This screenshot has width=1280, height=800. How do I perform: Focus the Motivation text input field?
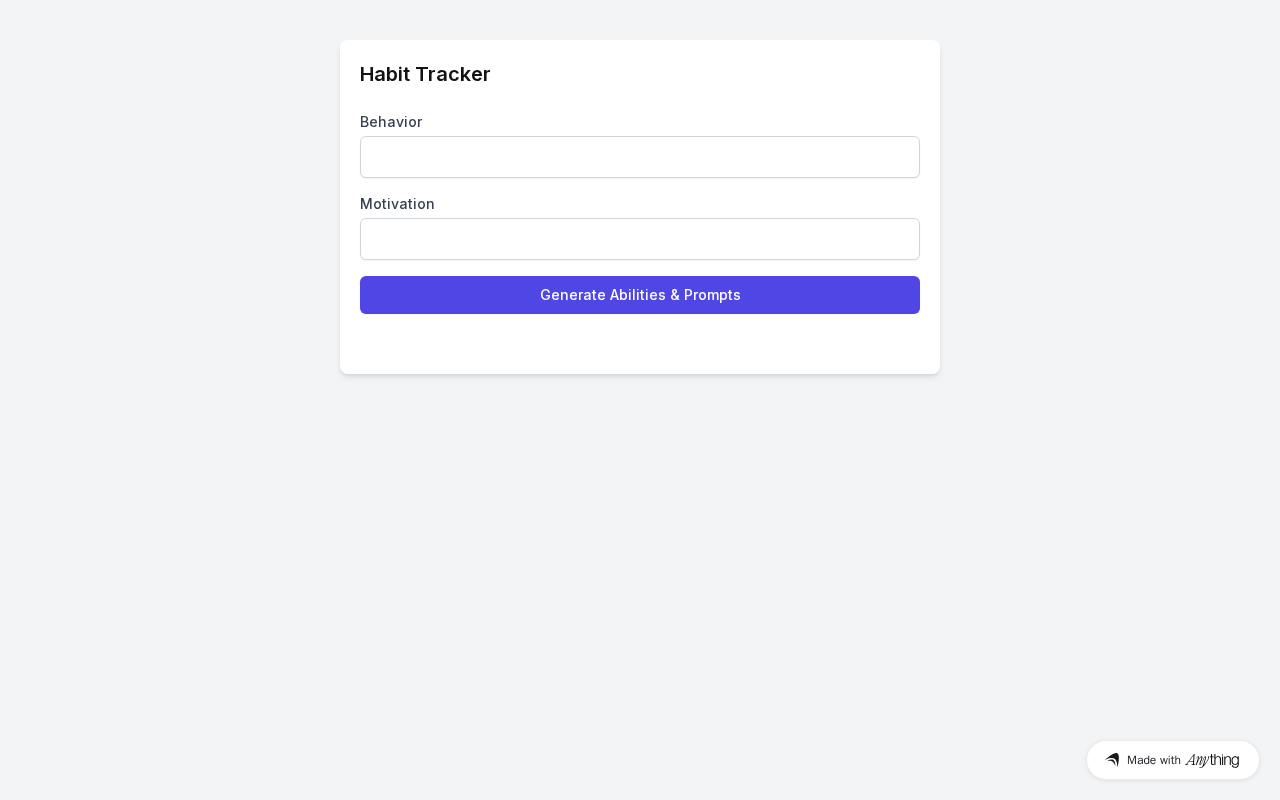pos(640,239)
